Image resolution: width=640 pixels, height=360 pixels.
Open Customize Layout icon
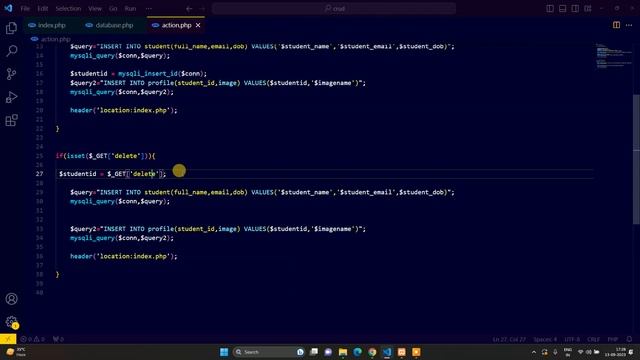[588, 8]
